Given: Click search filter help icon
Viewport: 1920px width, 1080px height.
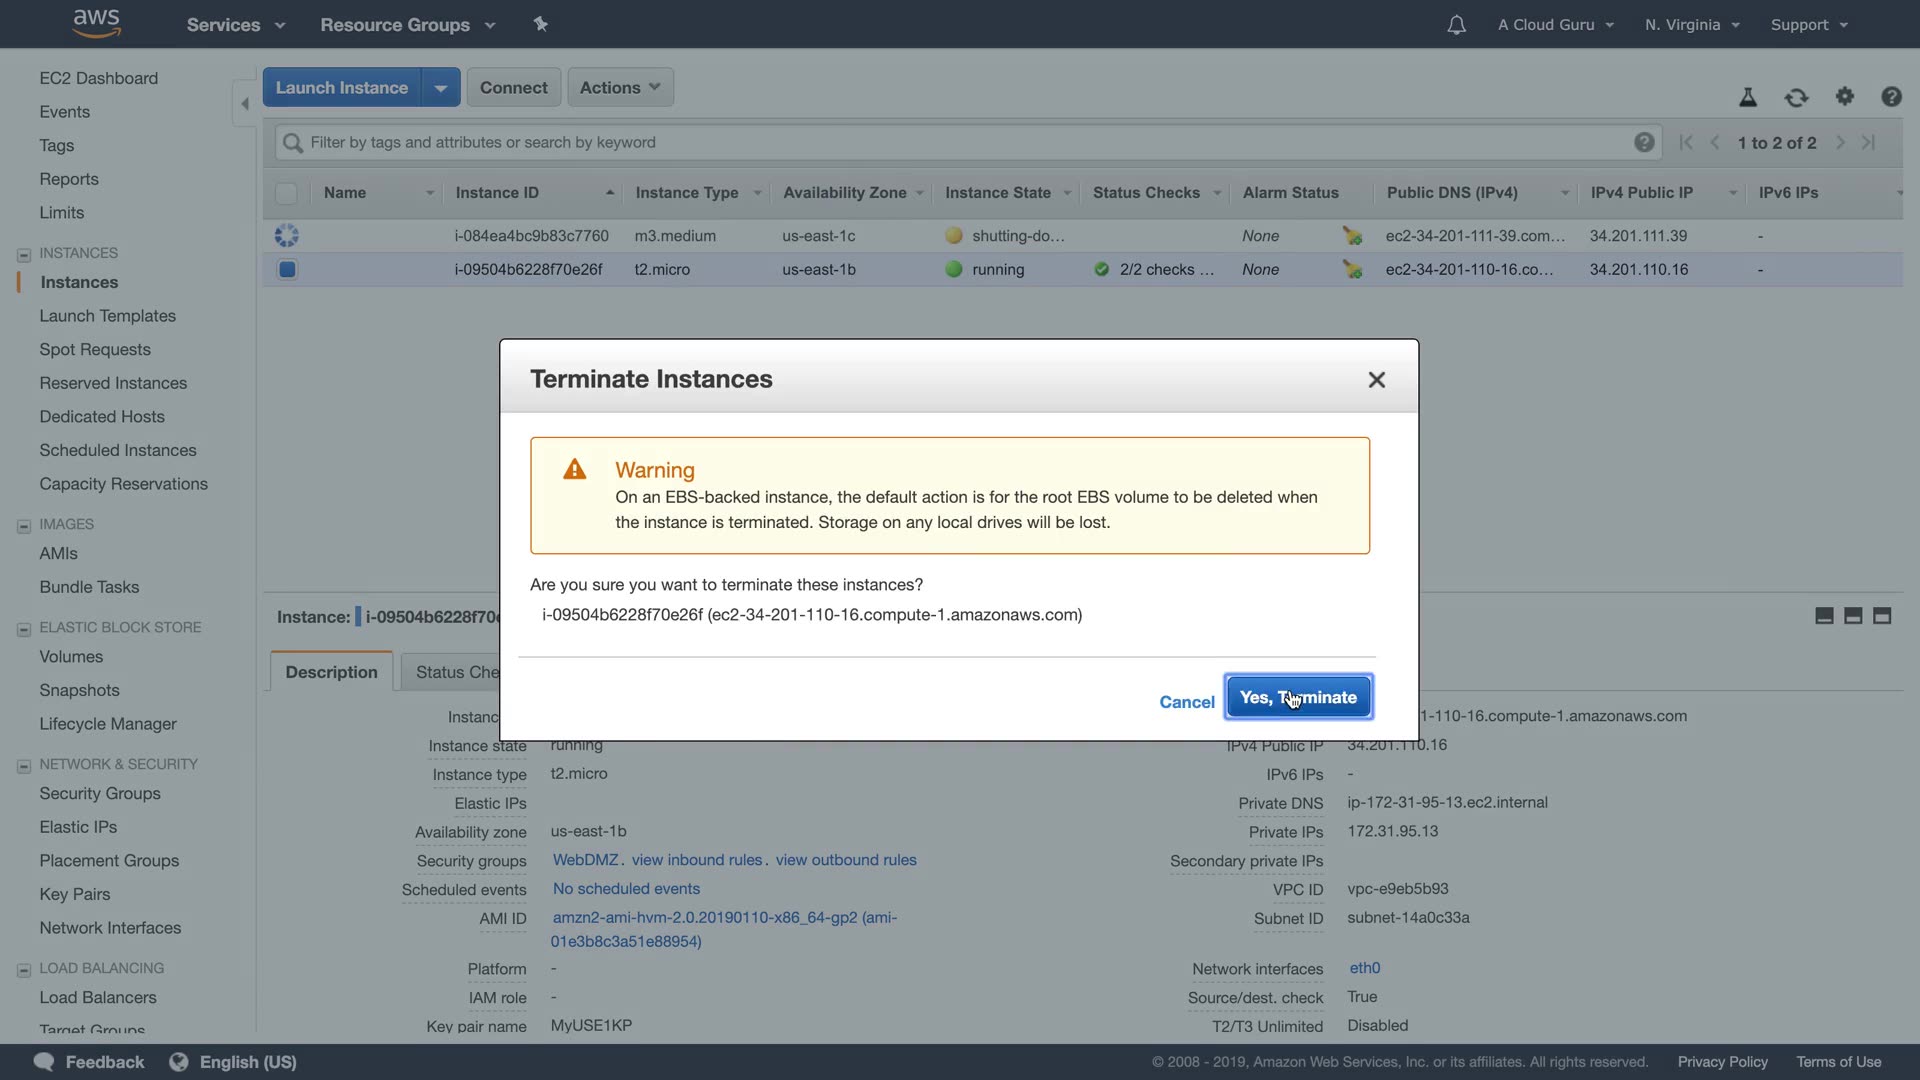Looking at the screenshot, I should pos(1644,142).
